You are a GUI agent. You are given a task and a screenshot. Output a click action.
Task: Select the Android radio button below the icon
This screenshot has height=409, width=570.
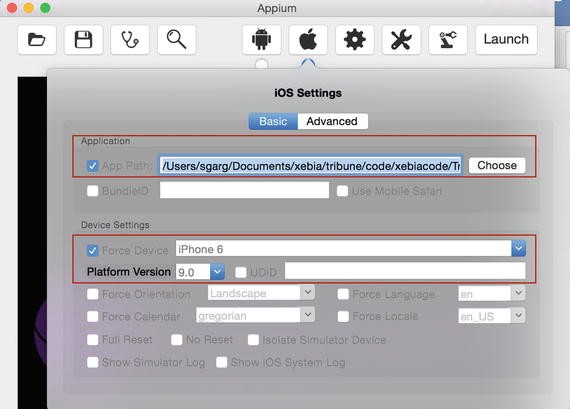[261, 64]
